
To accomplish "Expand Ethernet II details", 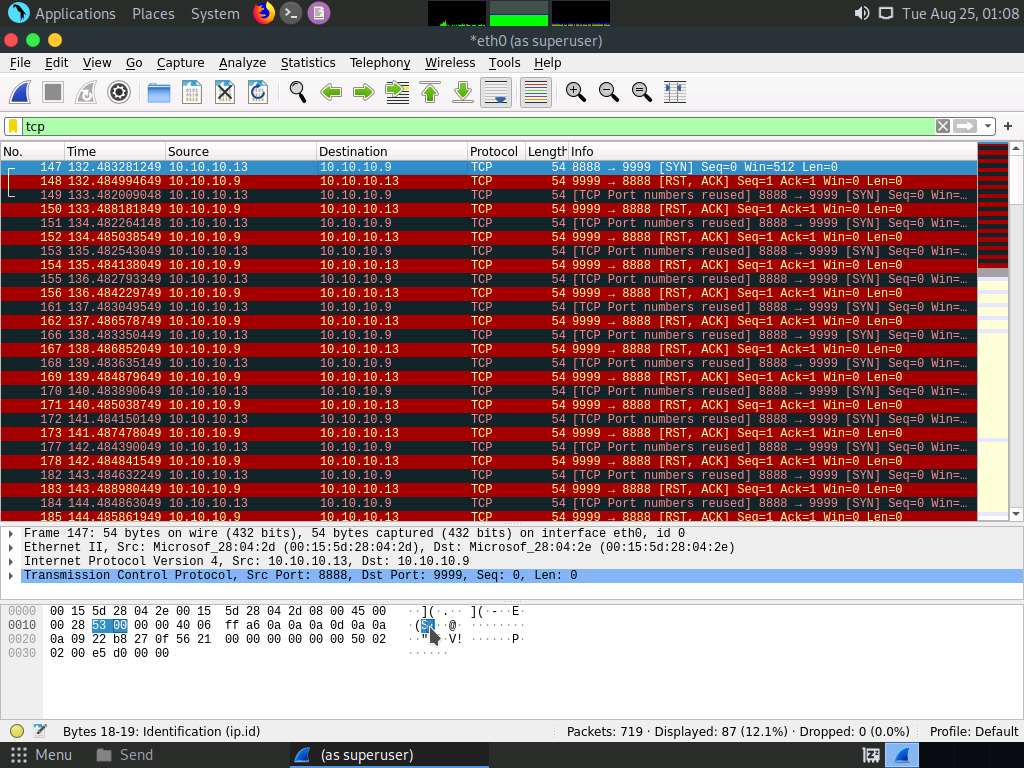I will tap(11, 547).
